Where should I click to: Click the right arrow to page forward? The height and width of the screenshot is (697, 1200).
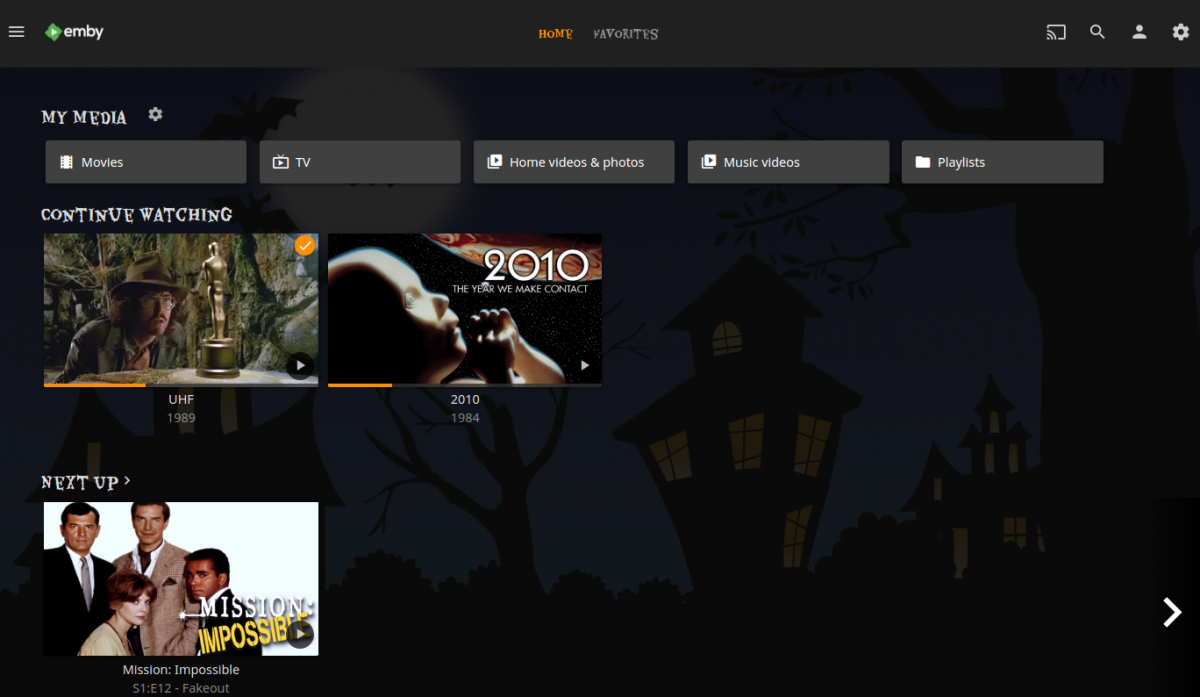pyautogui.click(x=1172, y=612)
